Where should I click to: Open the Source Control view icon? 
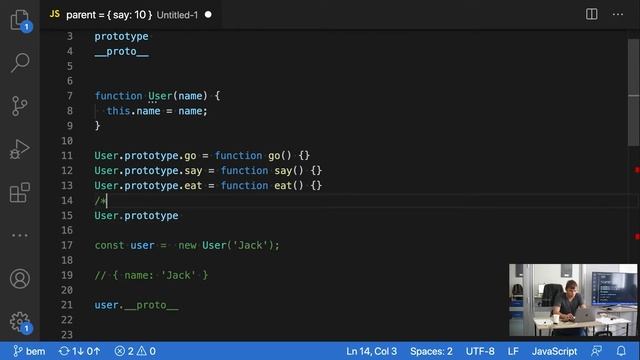pyautogui.click(x=20, y=106)
